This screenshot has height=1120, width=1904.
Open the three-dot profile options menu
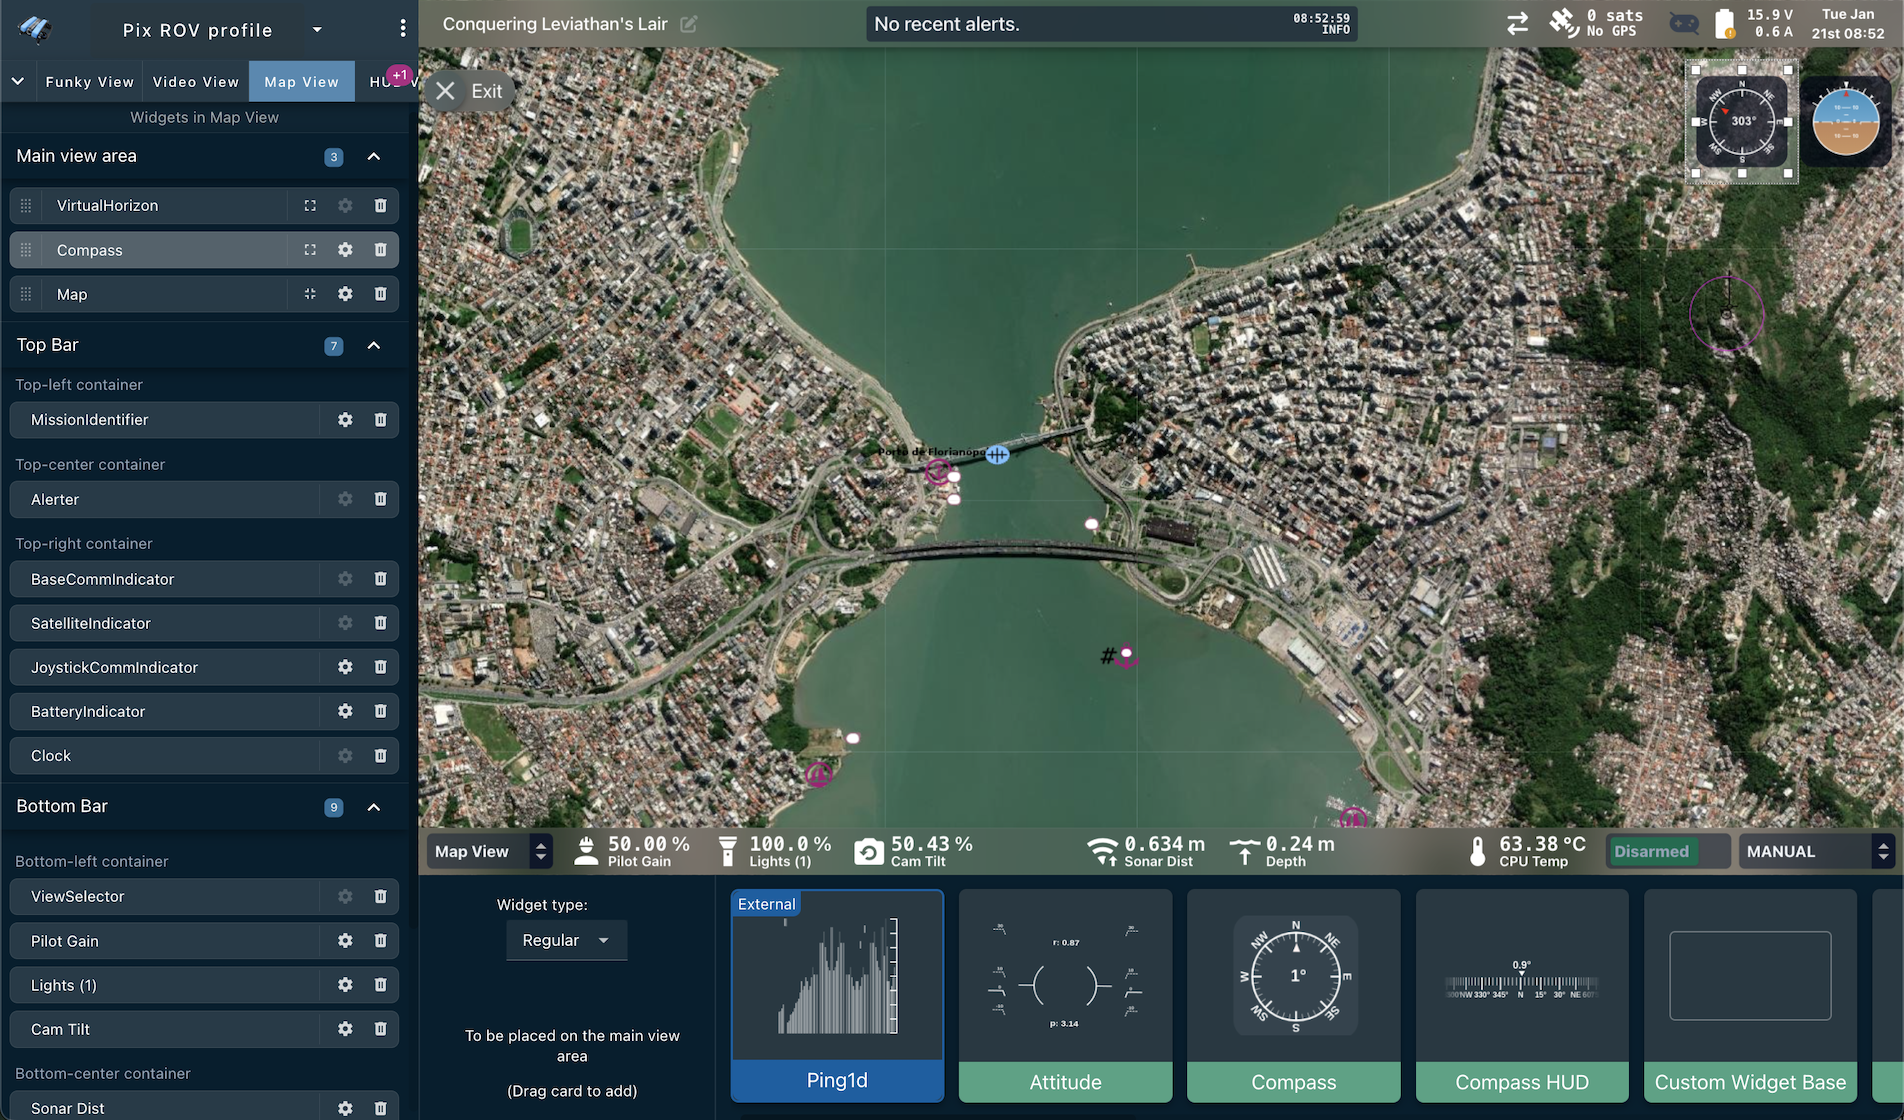tap(403, 29)
